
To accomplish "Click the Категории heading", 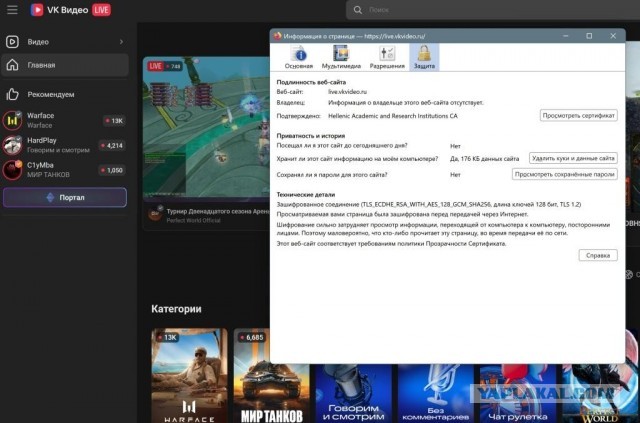I will pos(176,309).
